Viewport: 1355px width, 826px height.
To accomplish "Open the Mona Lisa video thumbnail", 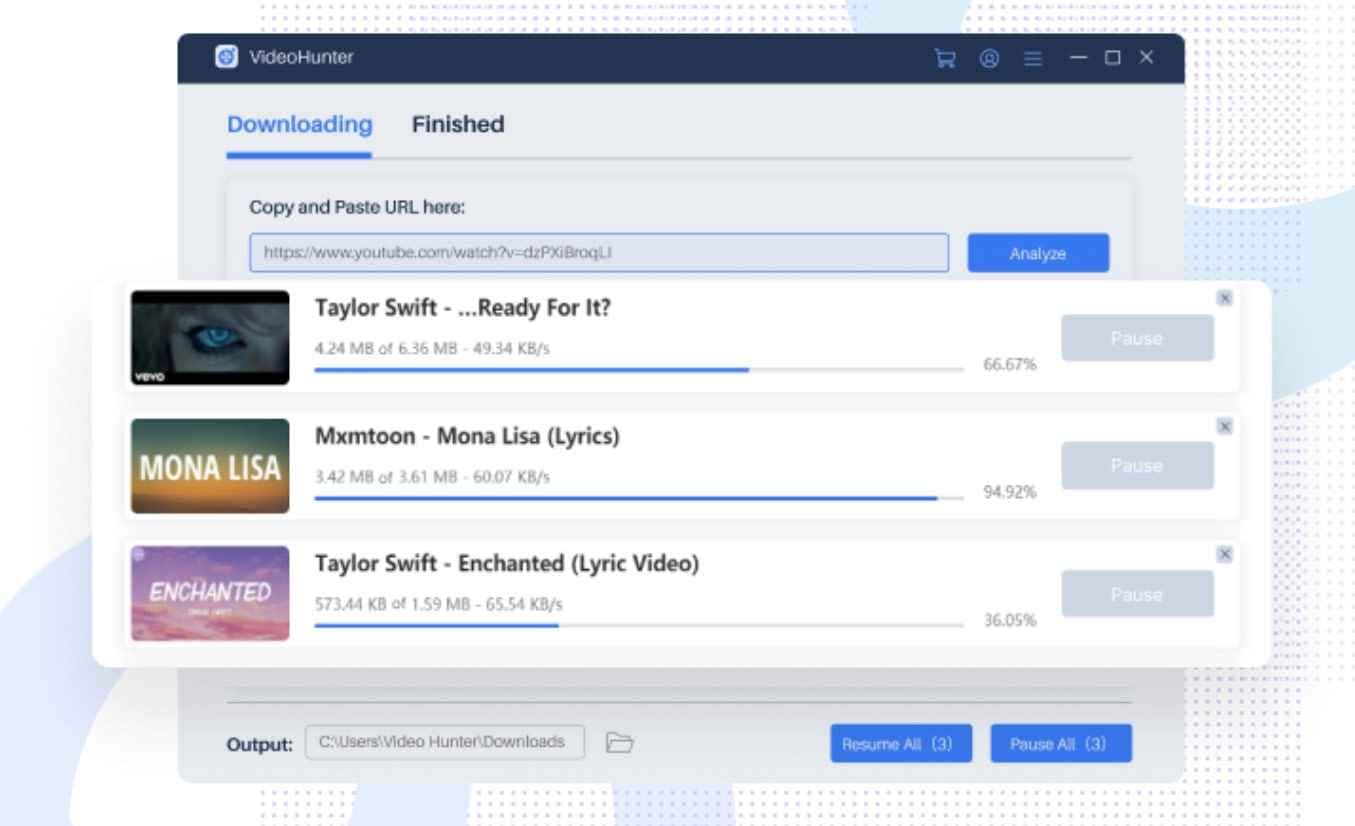I will tap(210, 466).
